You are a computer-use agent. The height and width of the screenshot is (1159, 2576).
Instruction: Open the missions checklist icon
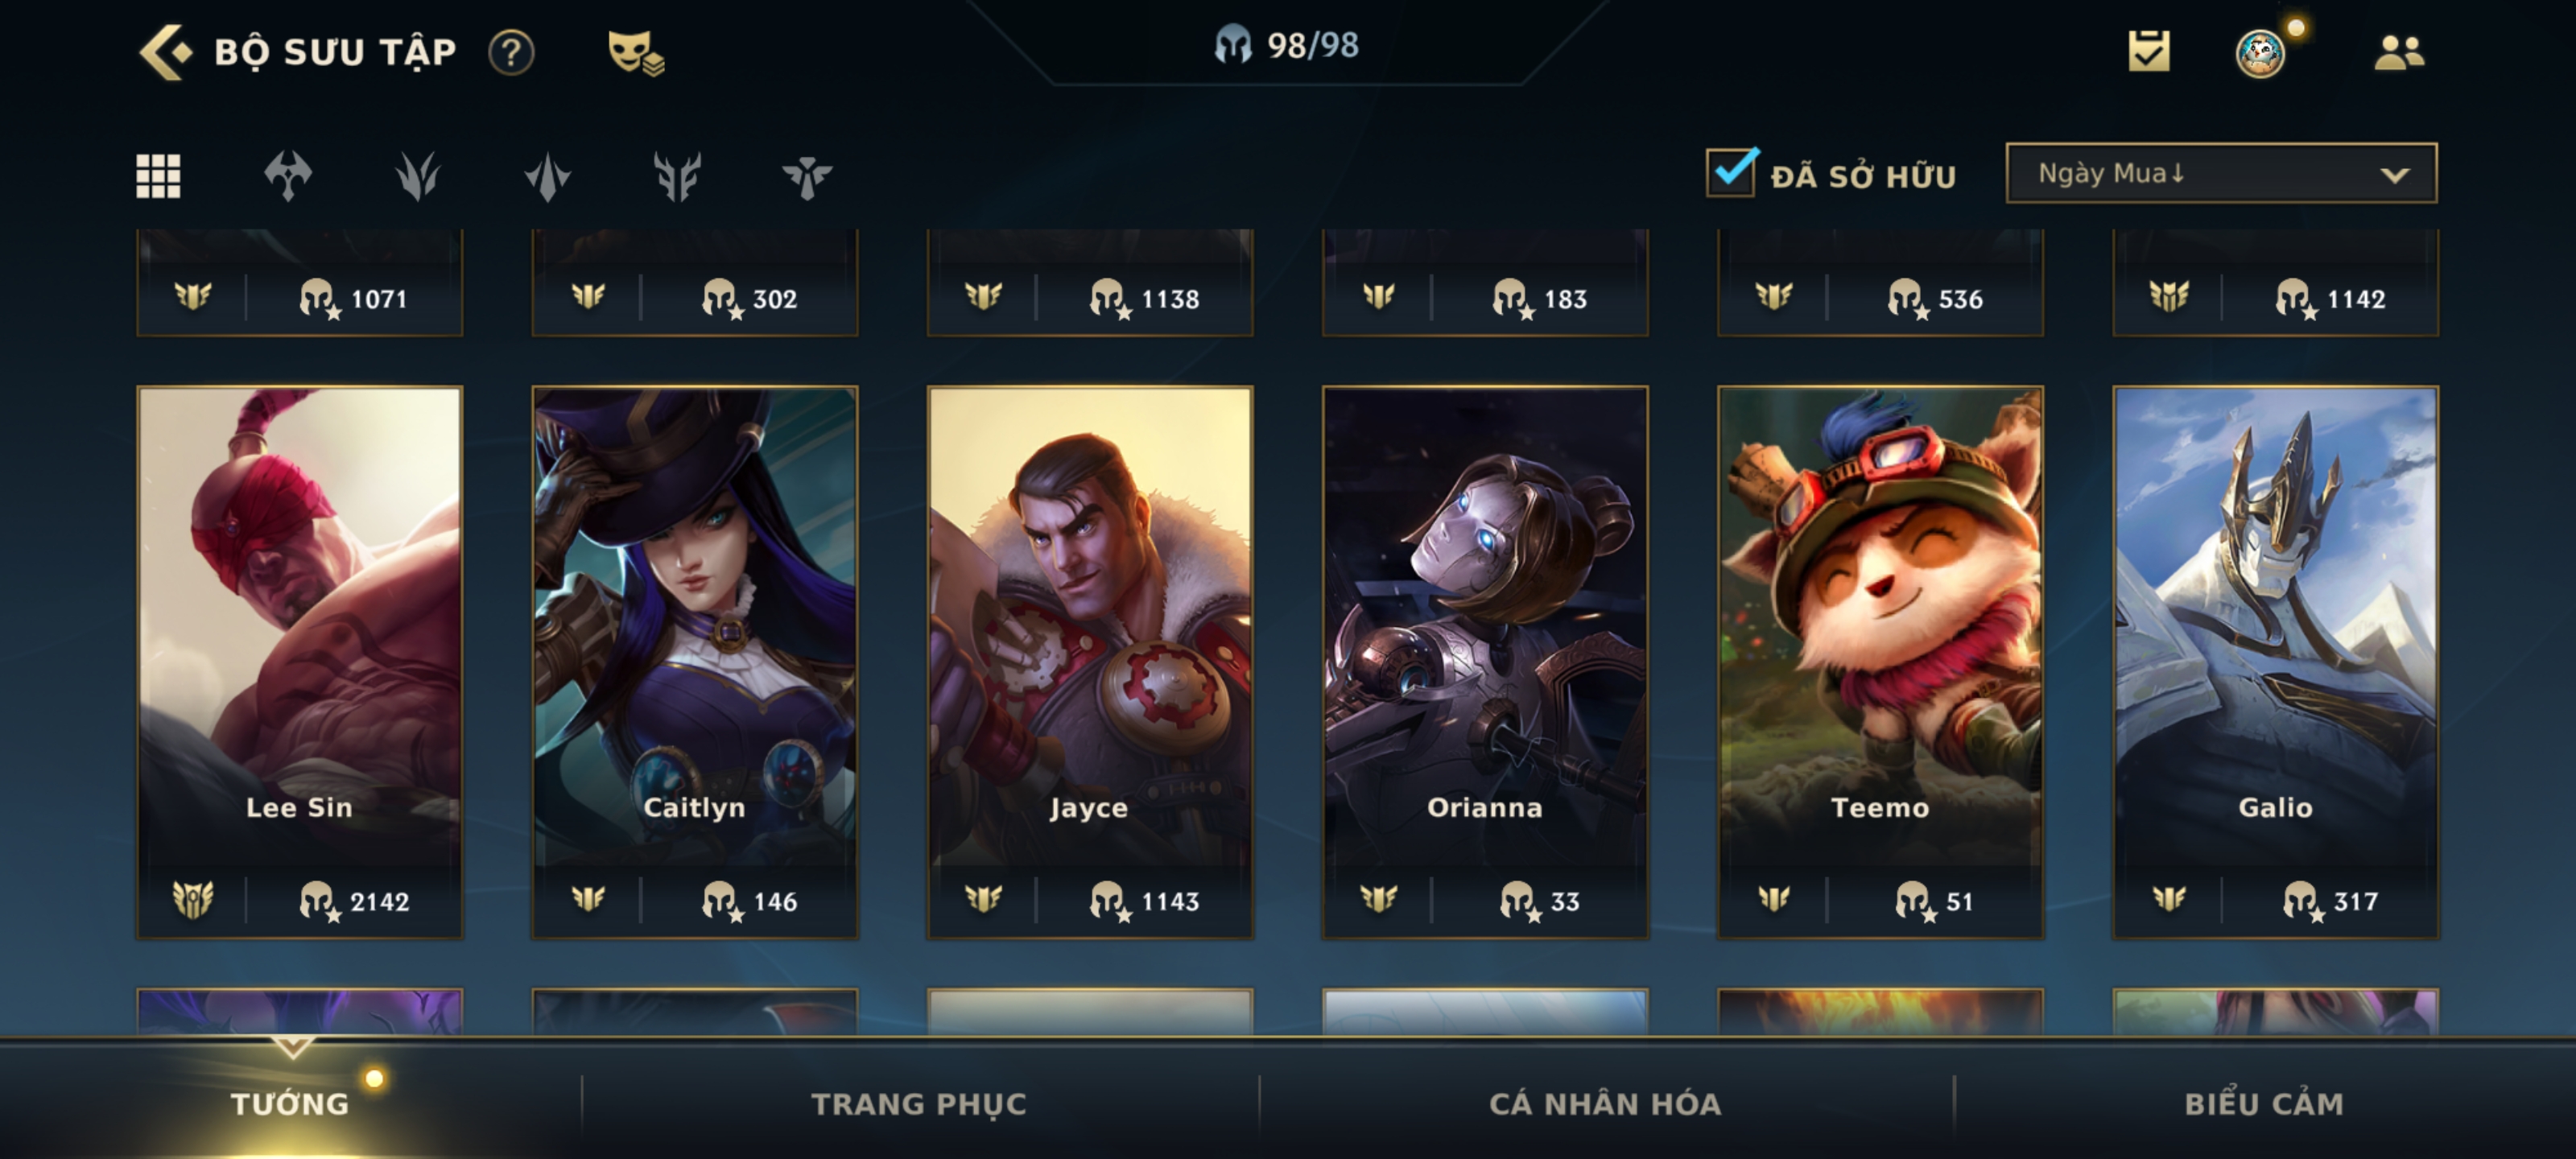[2148, 51]
